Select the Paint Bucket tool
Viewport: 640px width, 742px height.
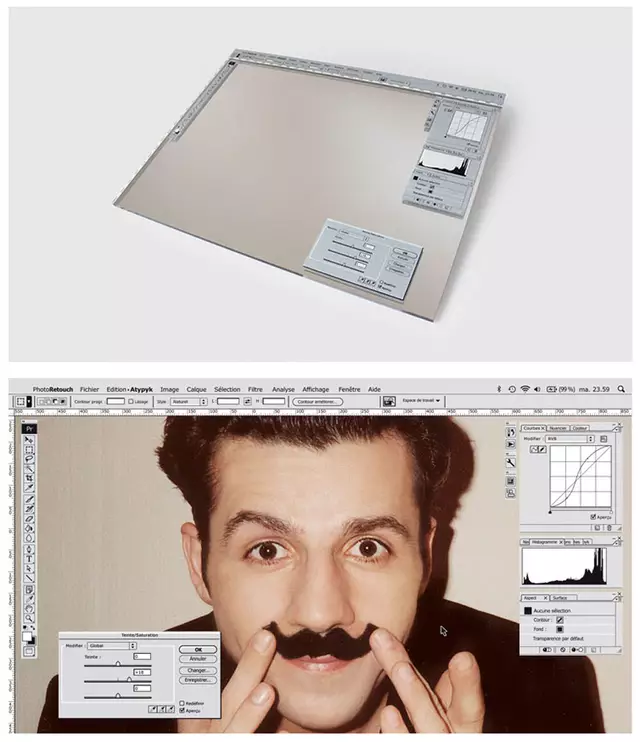point(29,528)
